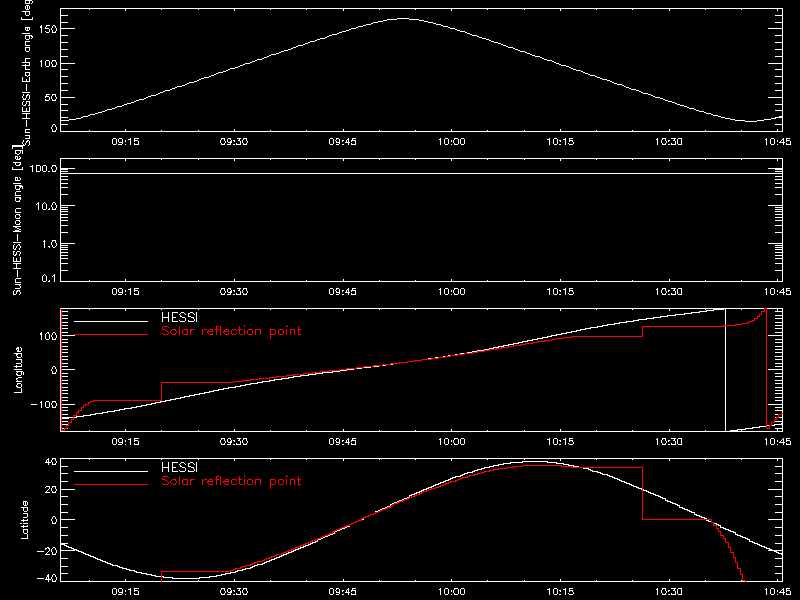
Task: Select Solar reflection point legend in Latitude plot
Action: pyautogui.click(x=231, y=481)
